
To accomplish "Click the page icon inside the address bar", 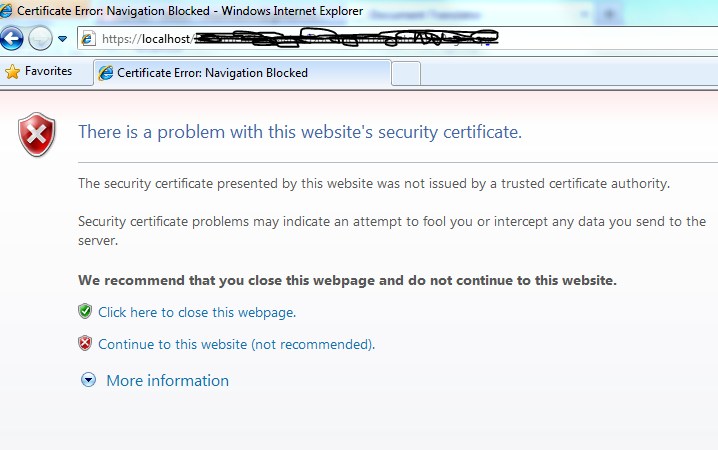I will pos(88,39).
